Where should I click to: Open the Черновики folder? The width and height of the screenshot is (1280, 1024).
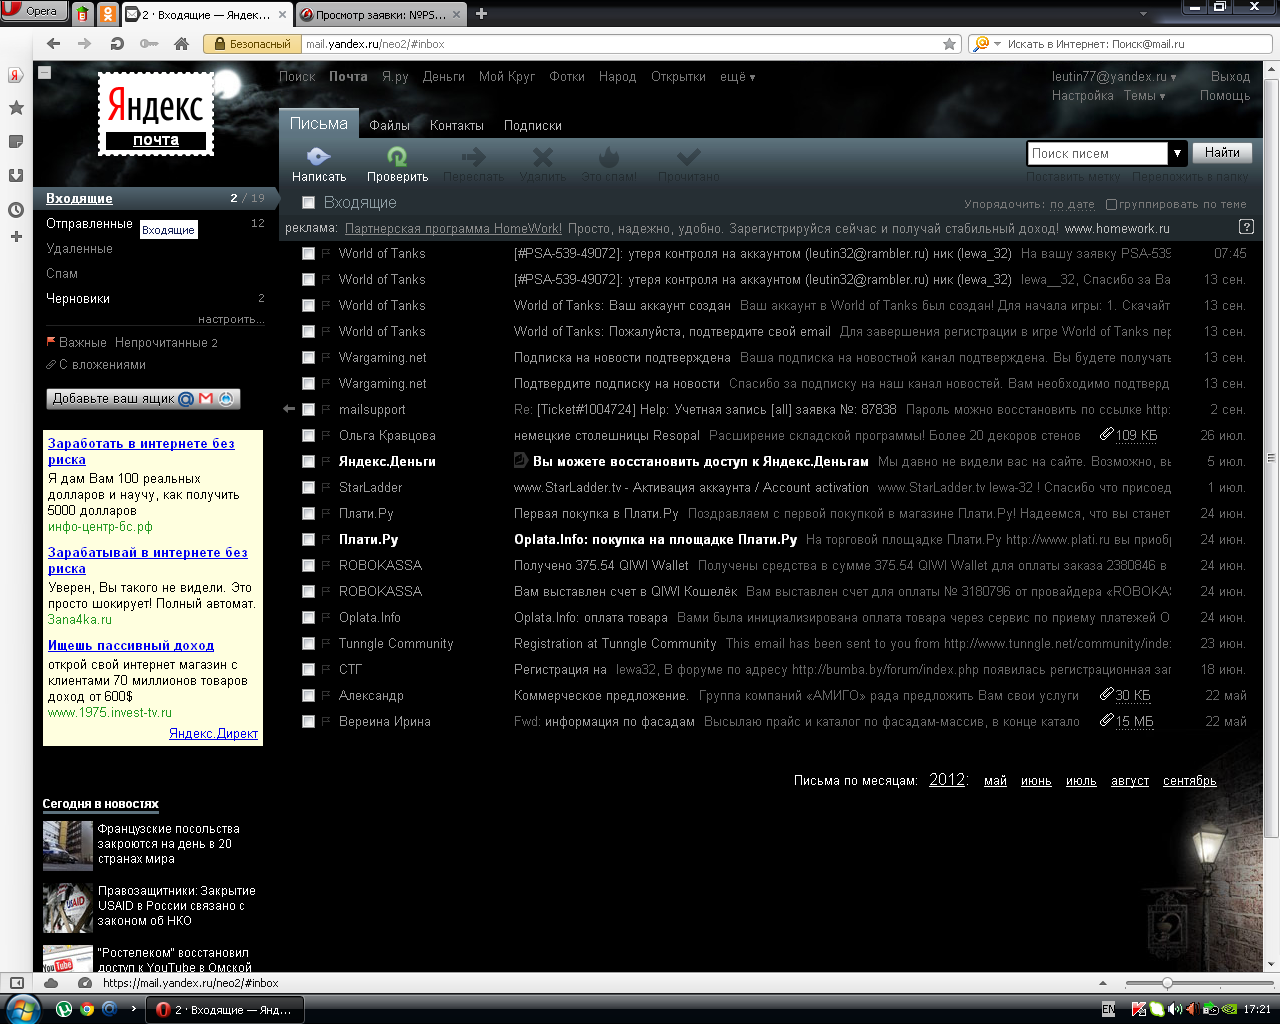(x=78, y=299)
